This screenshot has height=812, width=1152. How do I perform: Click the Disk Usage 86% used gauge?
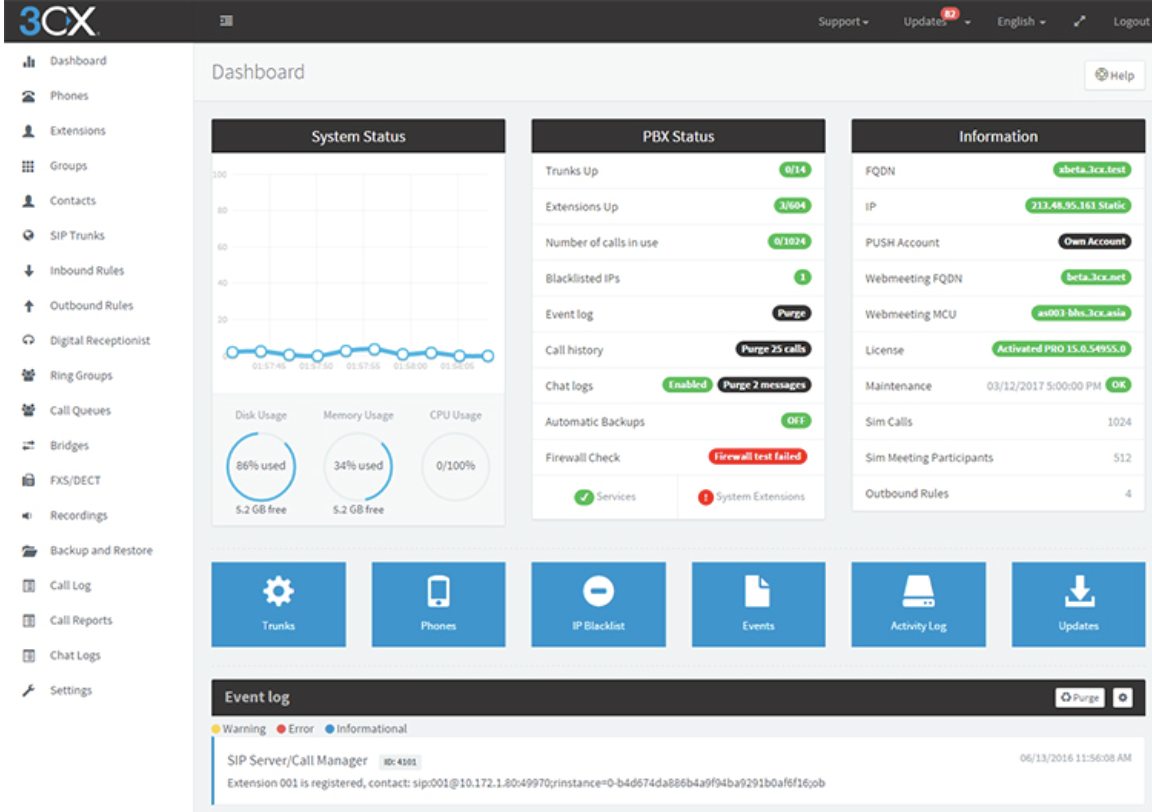point(261,466)
